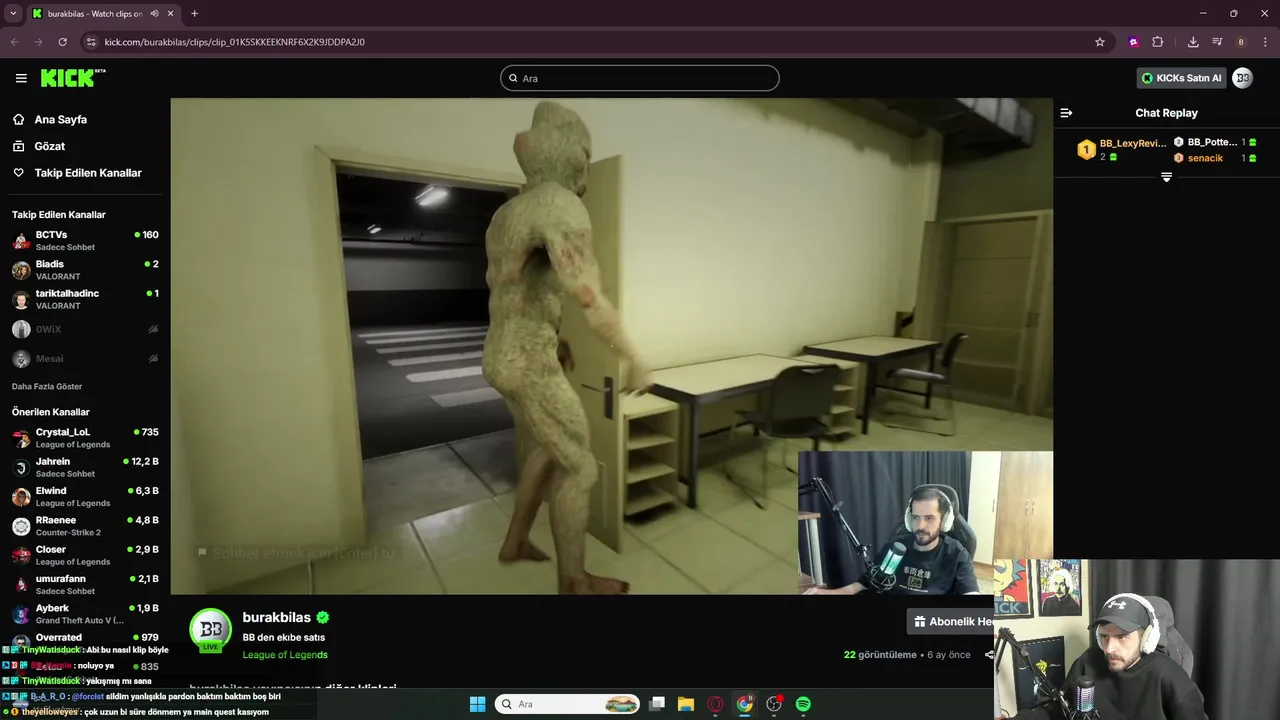The width and height of the screenshot is (1280, 720).
Task: Click the Chrome profile avatar button
Action: 1241,42
